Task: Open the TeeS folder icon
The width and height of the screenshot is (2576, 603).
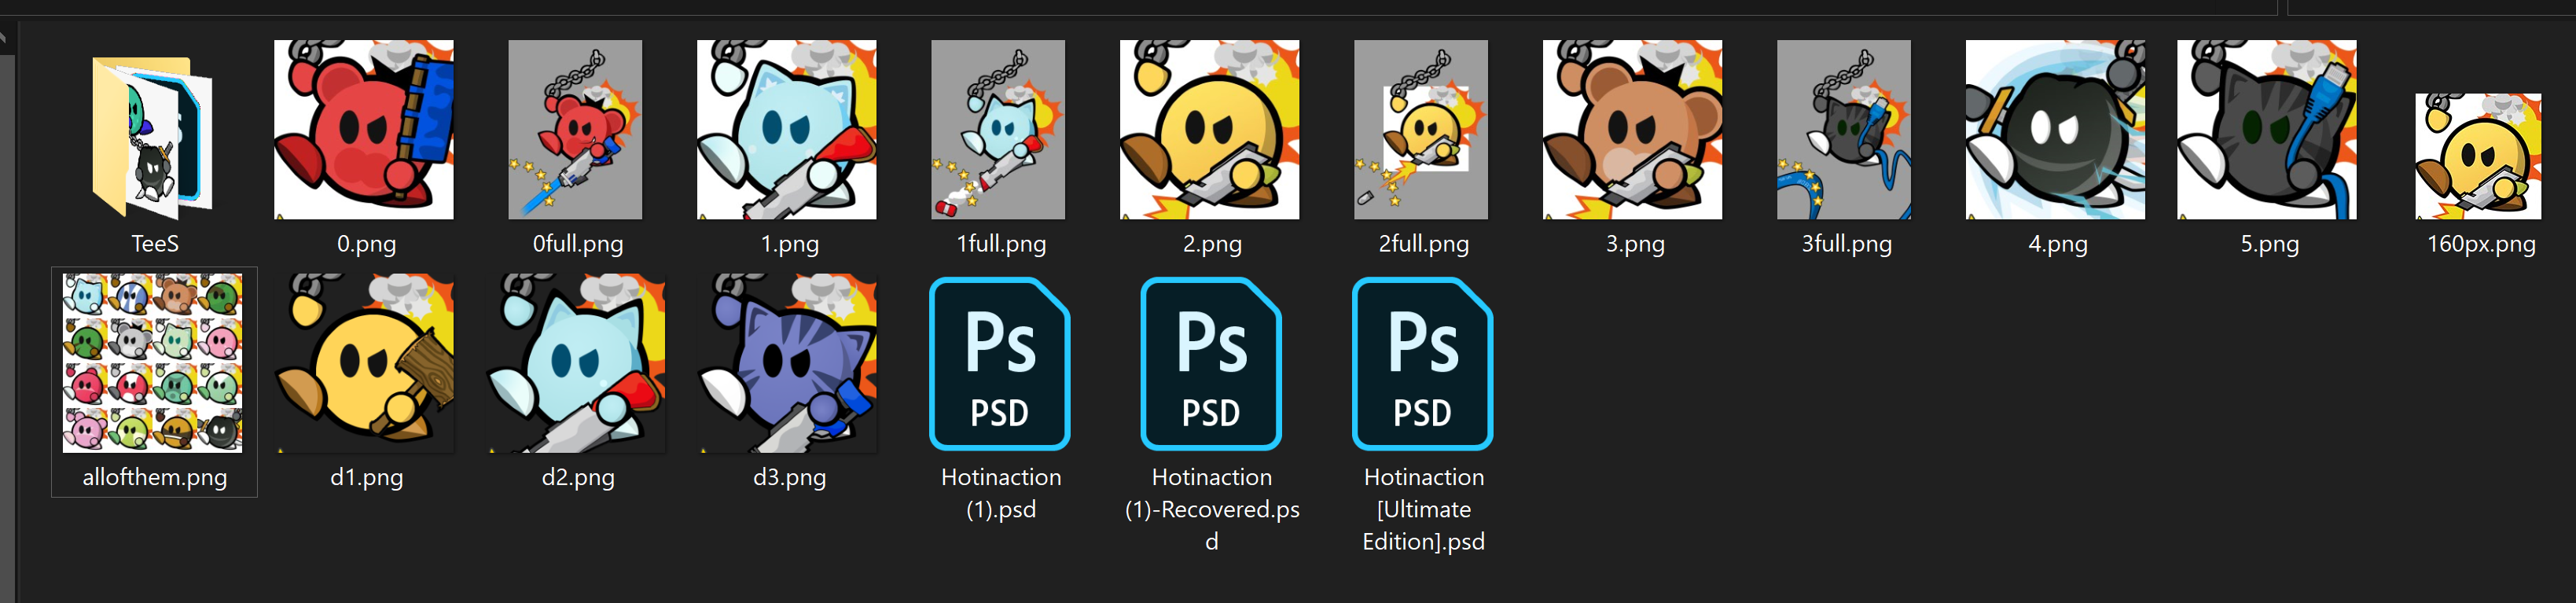Action: tap(153, 137)
